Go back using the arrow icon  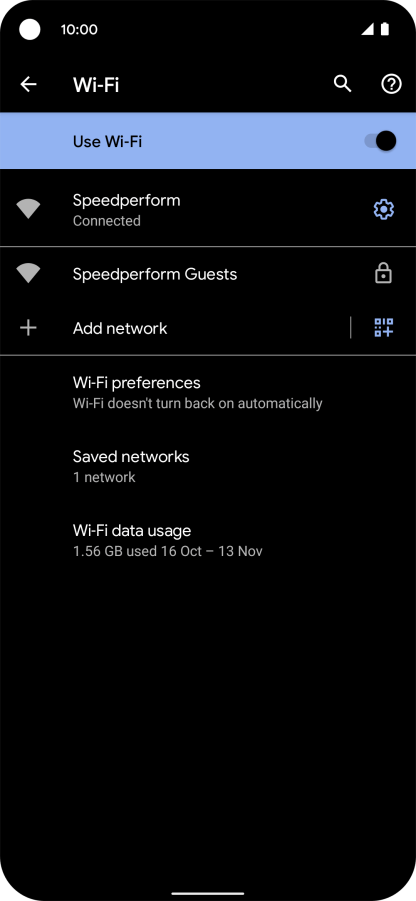(x=28, y=84)
